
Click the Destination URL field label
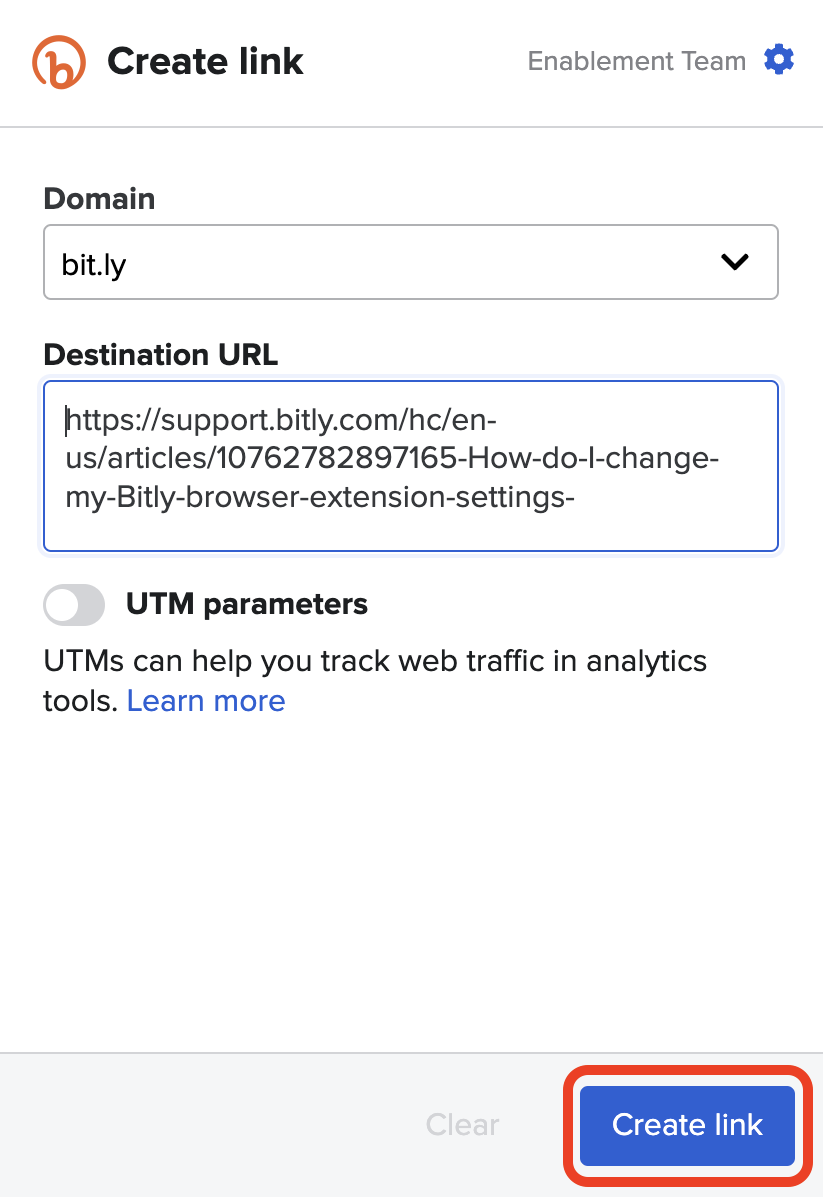click(x=160, y=354)
